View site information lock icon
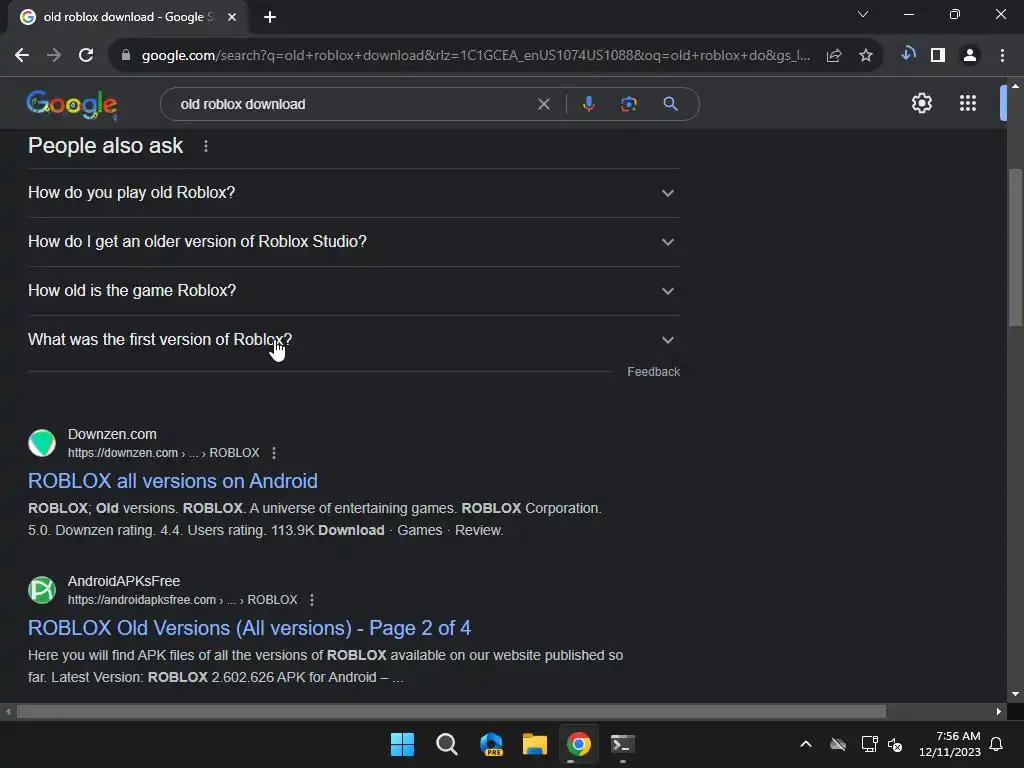 pos(126,56)
